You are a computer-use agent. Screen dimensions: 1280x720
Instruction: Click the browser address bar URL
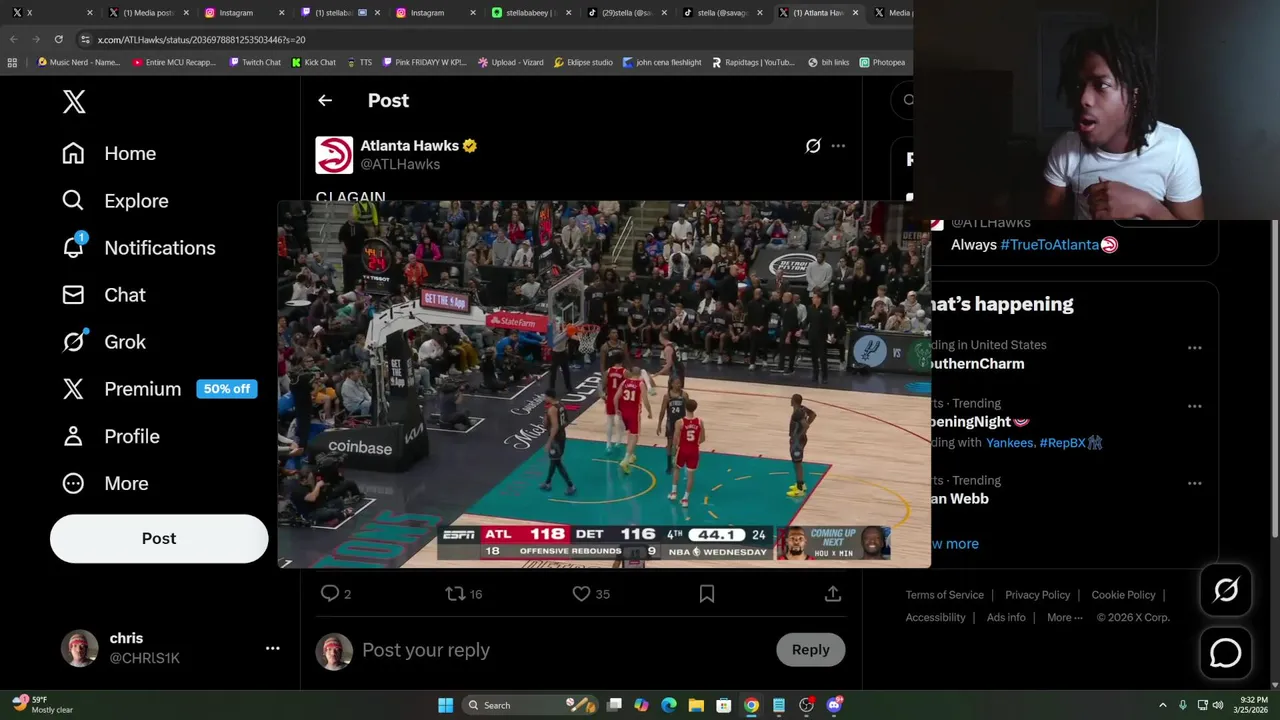click(201, 40)
